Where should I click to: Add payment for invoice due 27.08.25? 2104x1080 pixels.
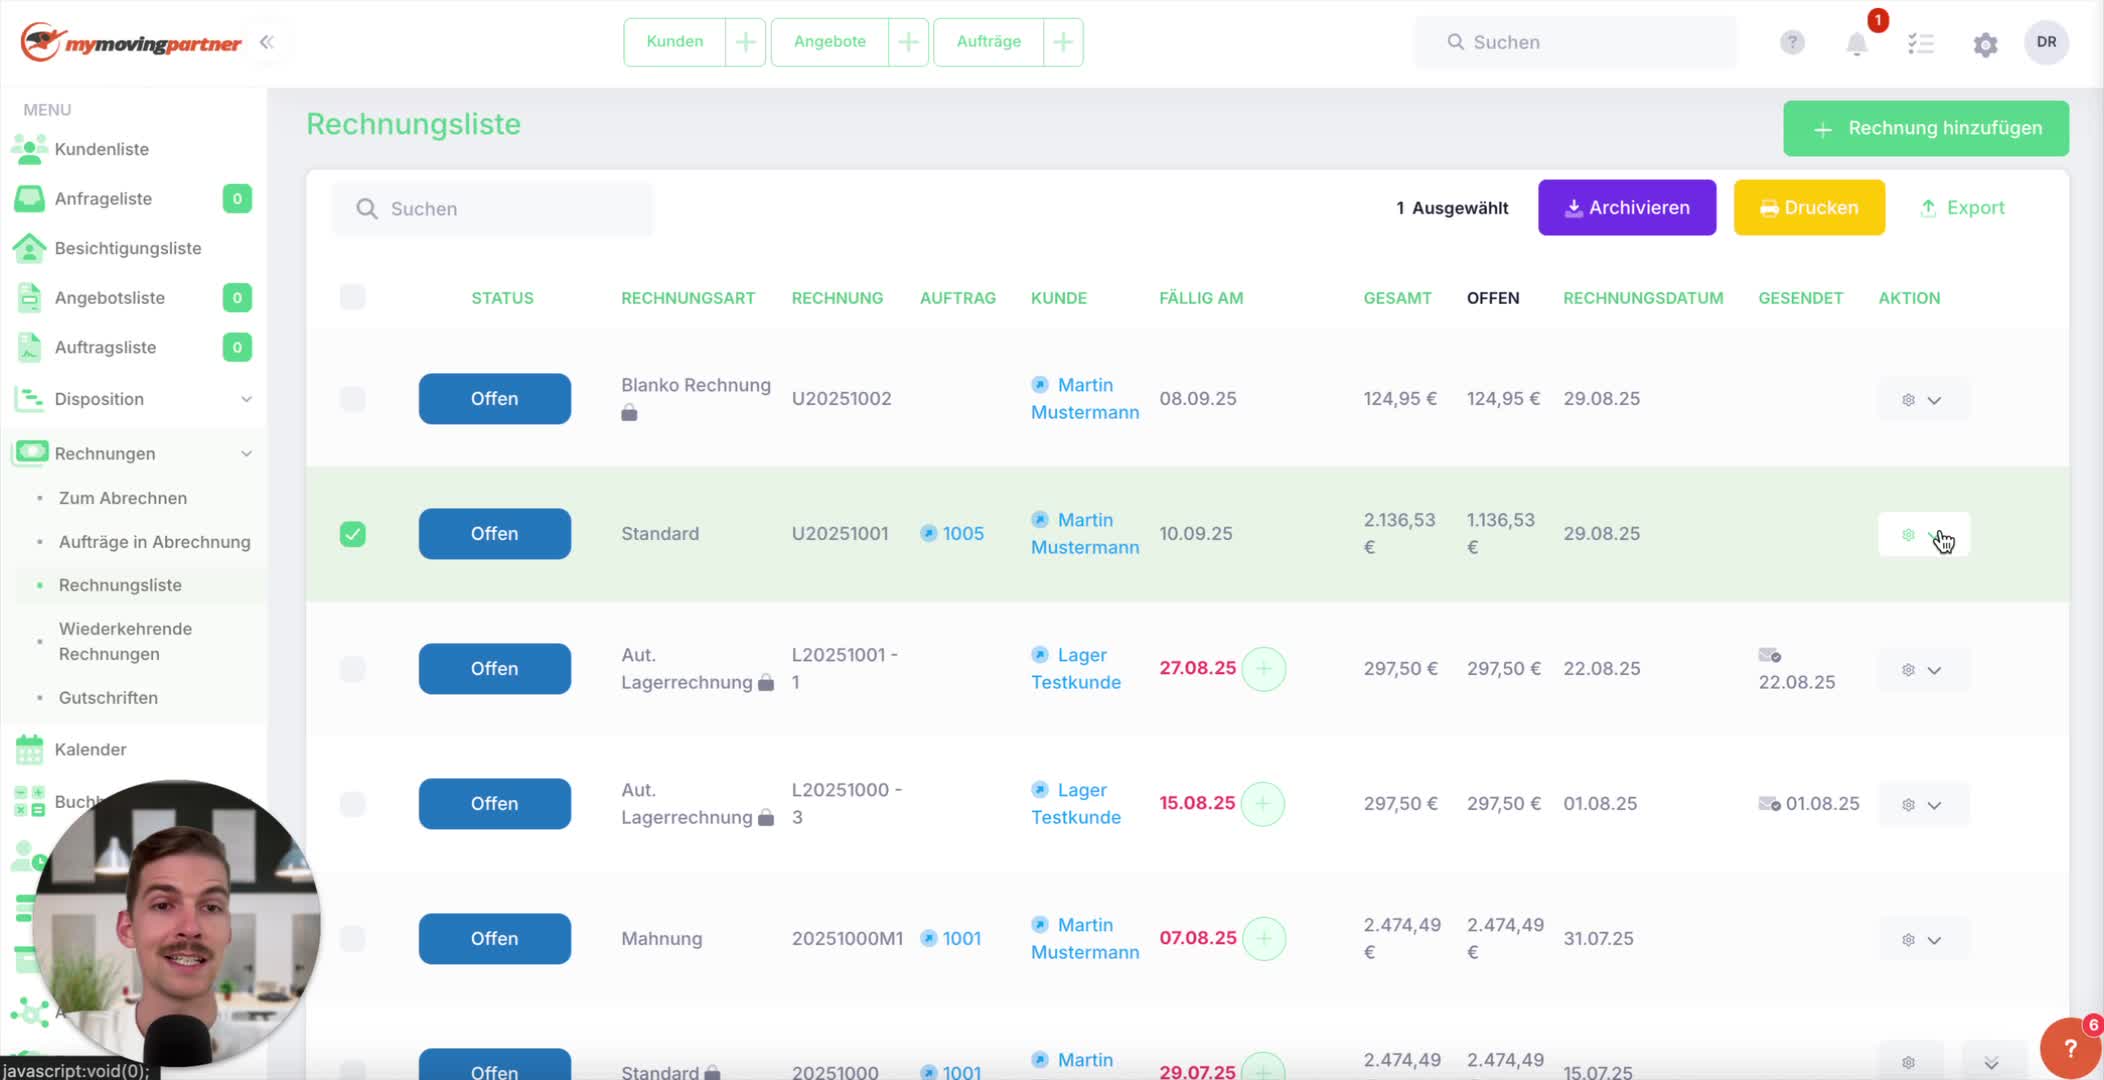(1264, 668)
